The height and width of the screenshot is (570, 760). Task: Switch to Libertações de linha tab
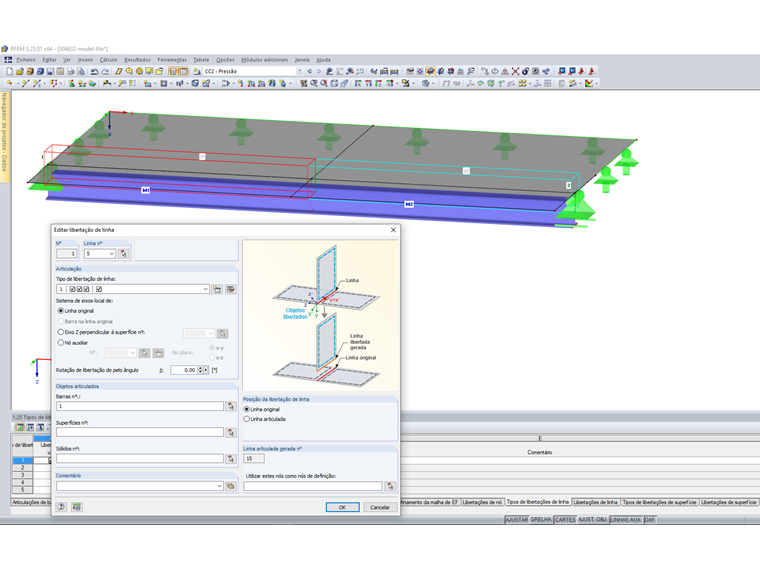pyautogui.click(x=596, y=502)
